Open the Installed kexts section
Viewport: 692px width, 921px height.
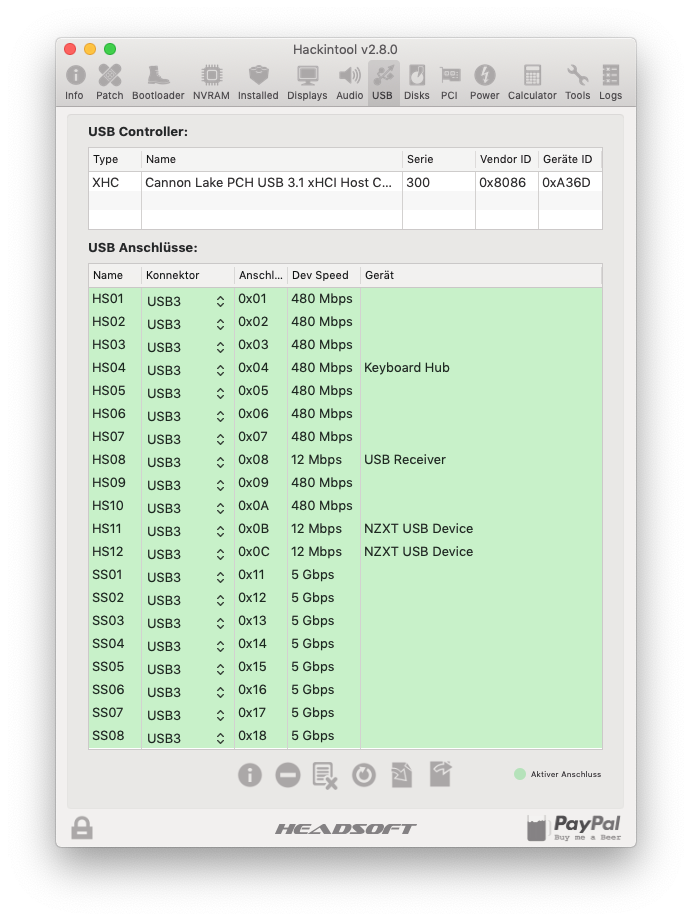pos(258,82)
